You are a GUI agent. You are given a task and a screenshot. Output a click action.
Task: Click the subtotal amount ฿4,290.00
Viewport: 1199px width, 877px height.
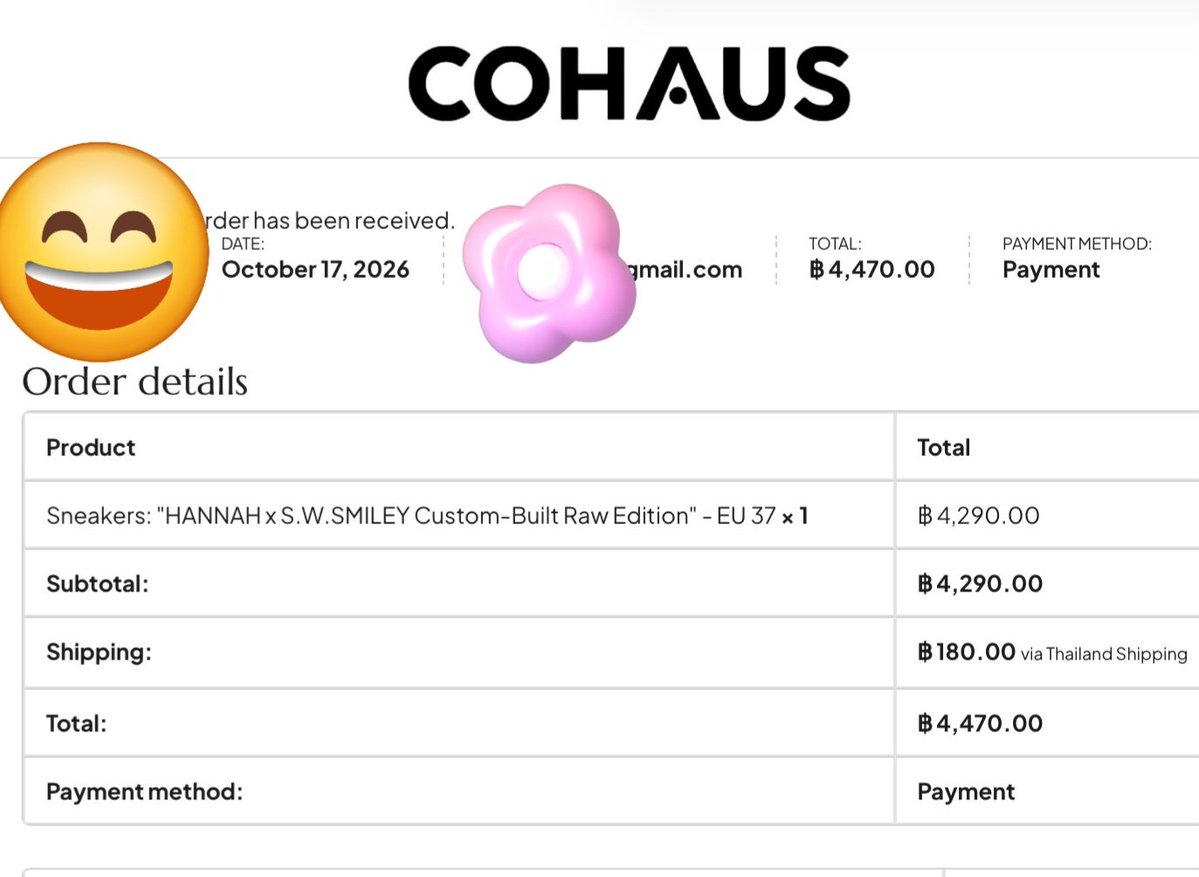980,583
